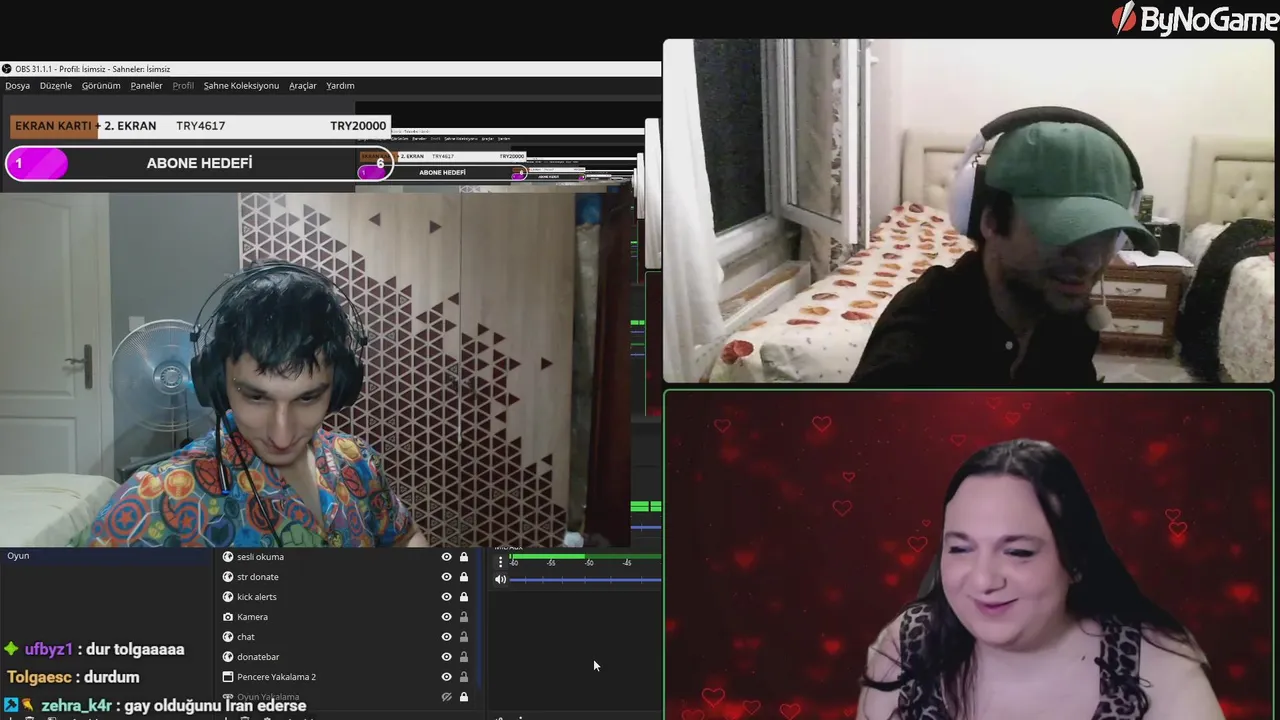Viewport: 1280px width, 720px height.
Task: Hide the sesli okuma source
Action: coord(447,557)
